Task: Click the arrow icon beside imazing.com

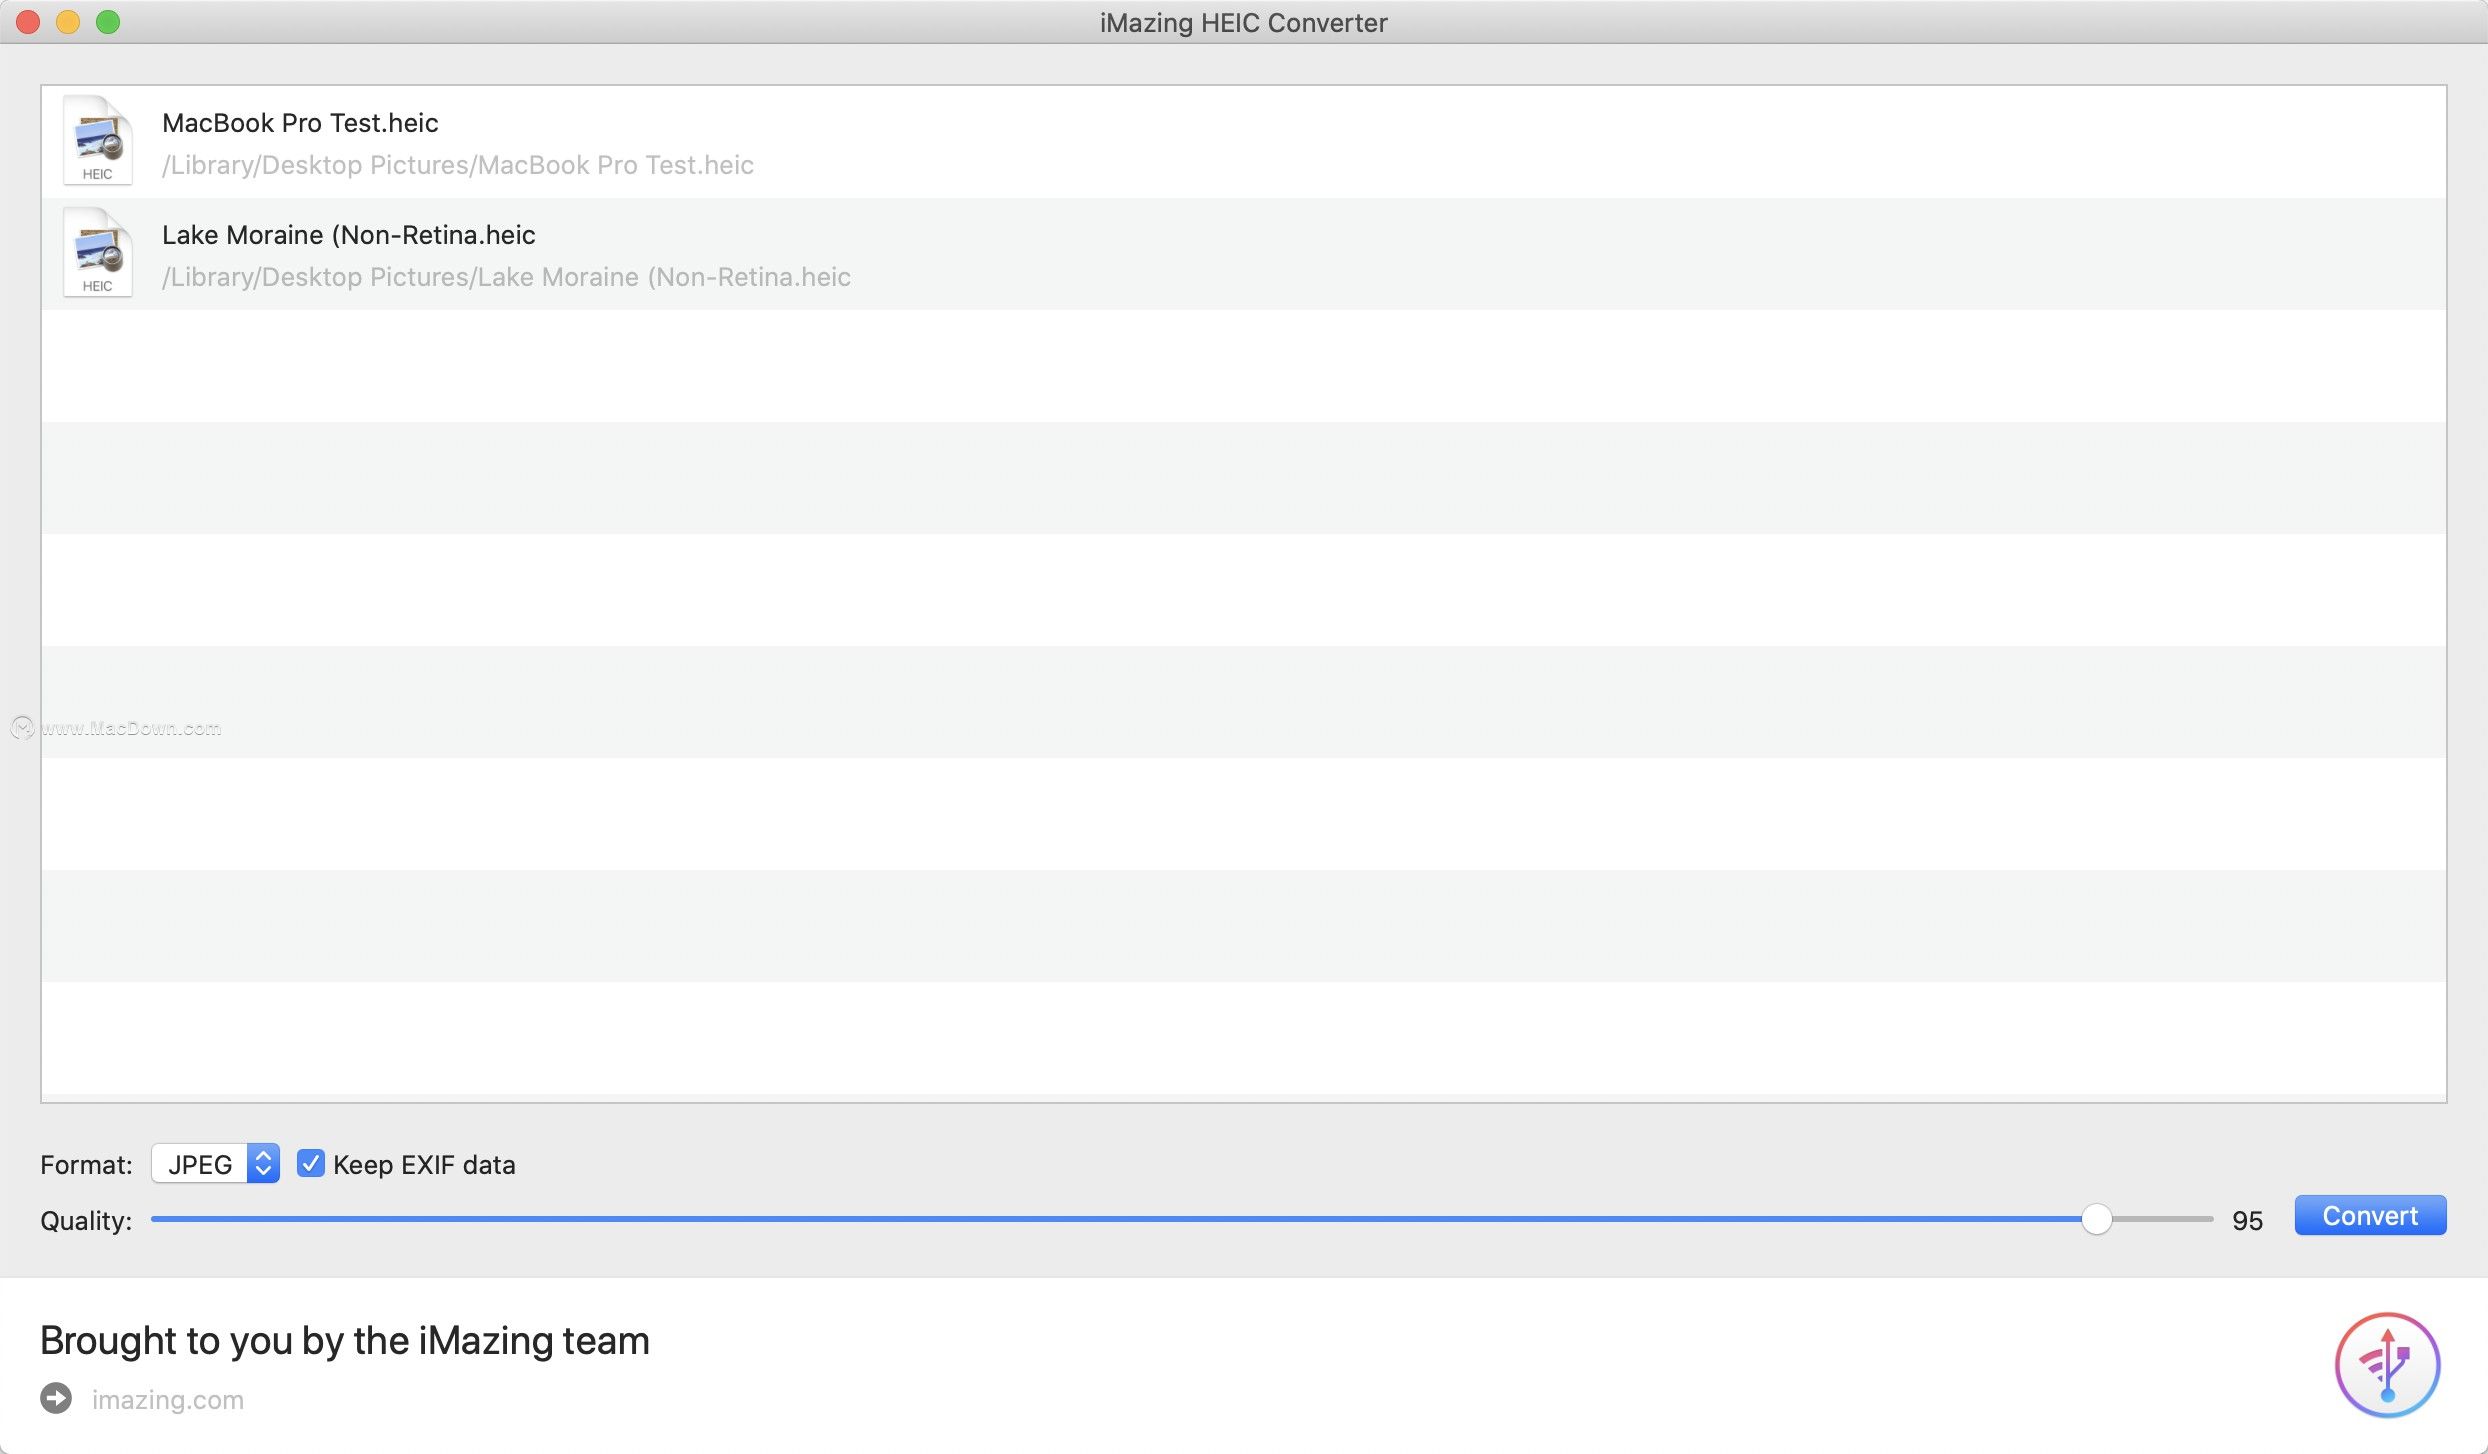Action: (56, 1398)
